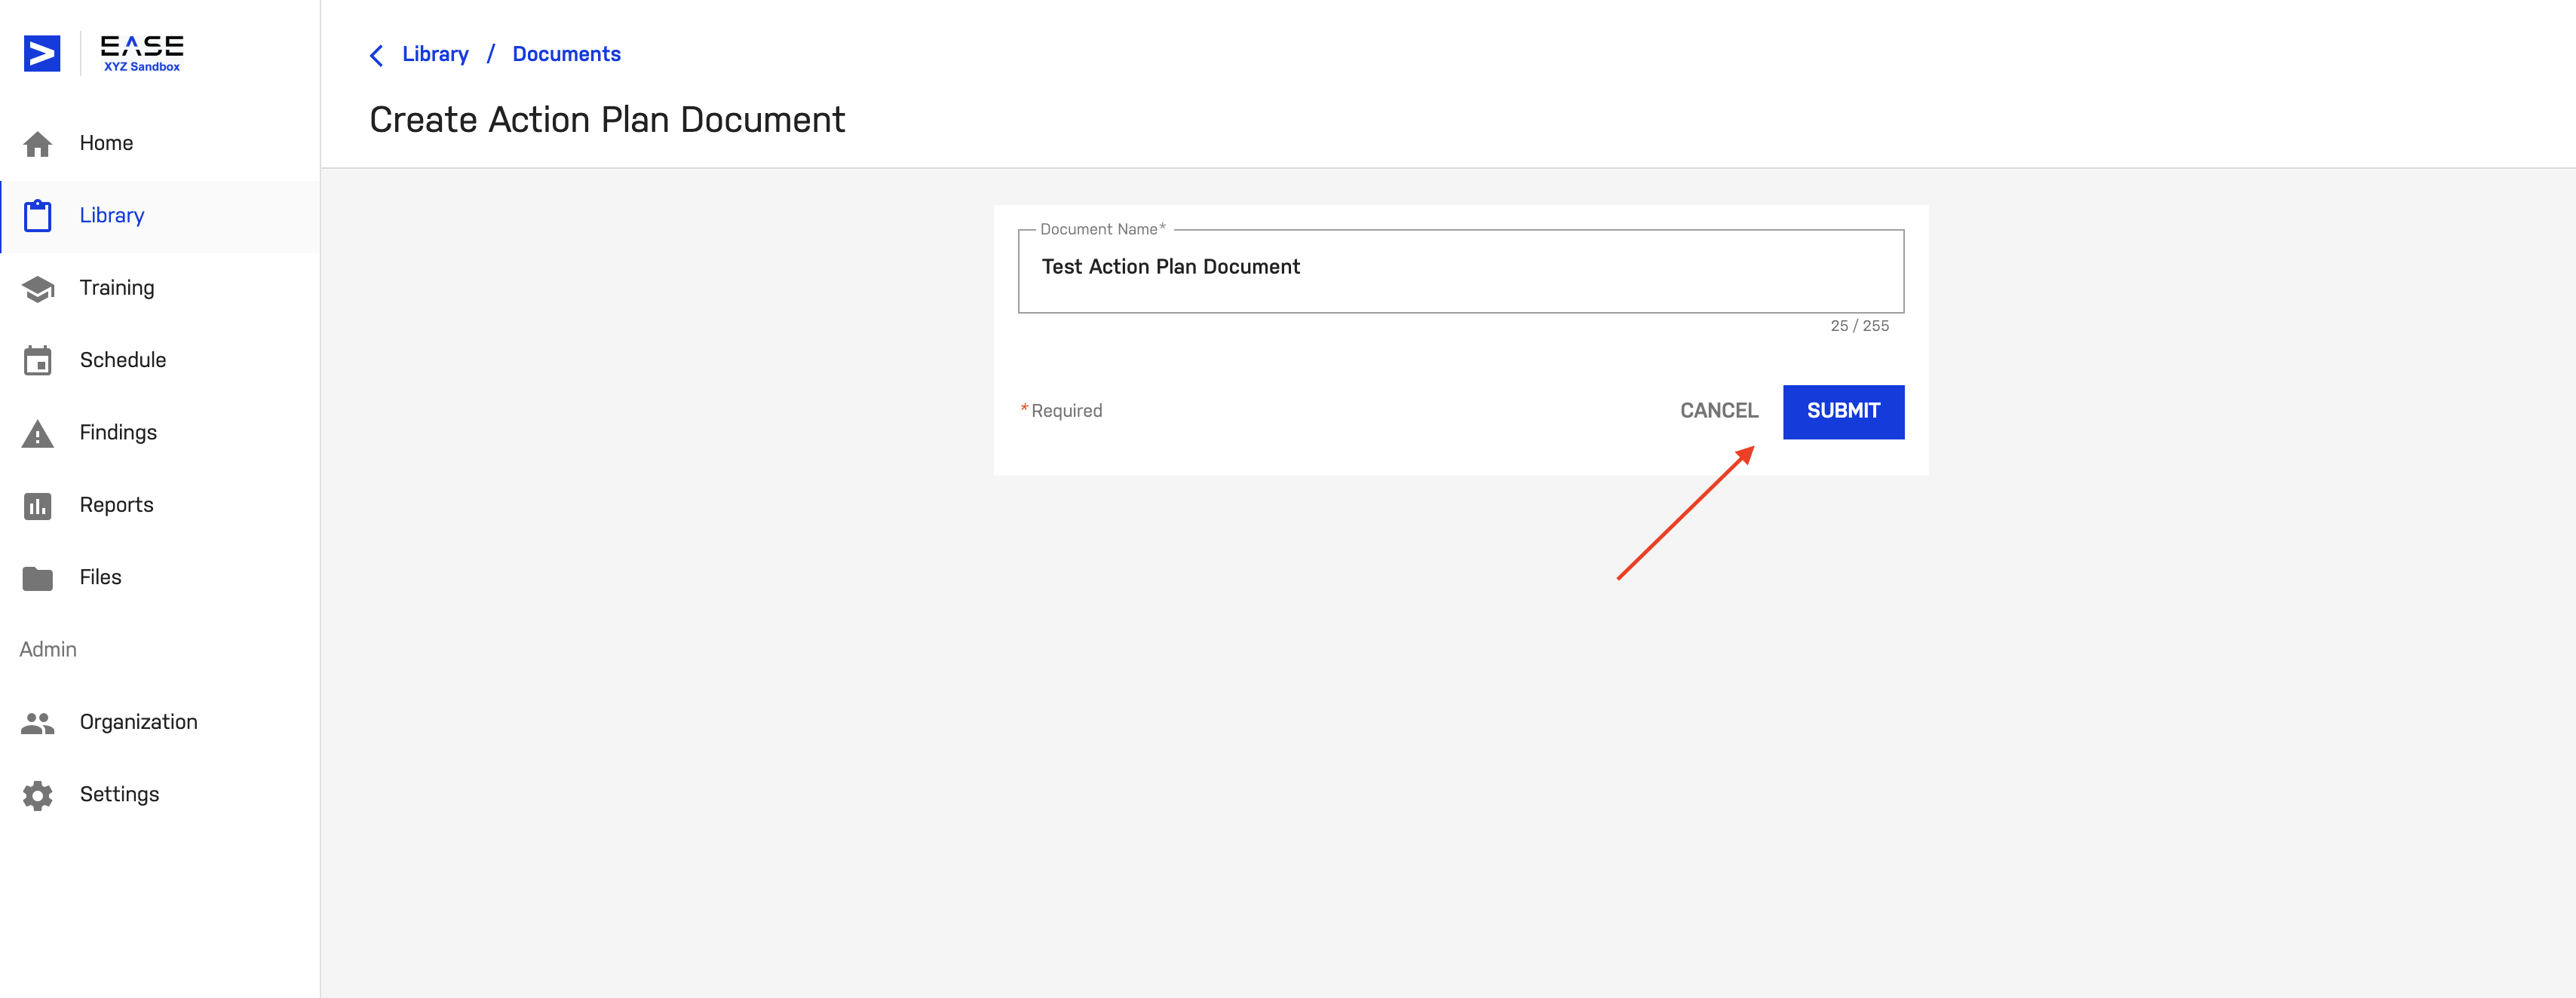Open the Schedule menu item
The height and width of the screenshot is (998, 2576).
pos(160,361)
